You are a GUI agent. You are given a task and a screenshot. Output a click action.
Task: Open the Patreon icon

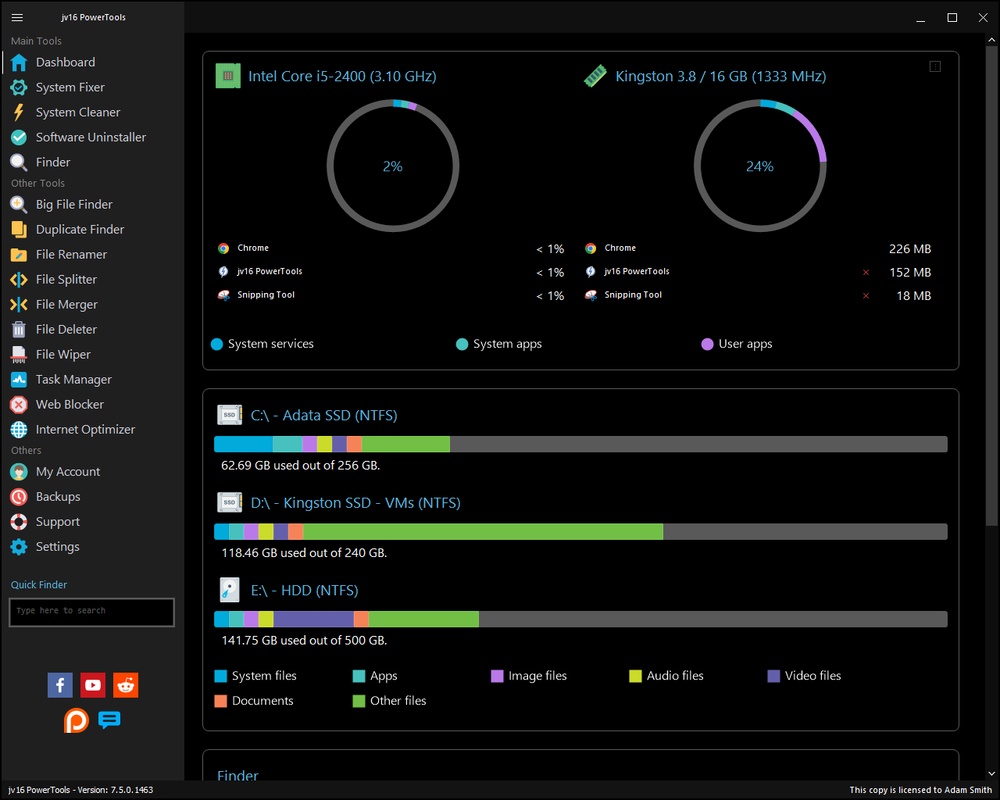[77, 720]
